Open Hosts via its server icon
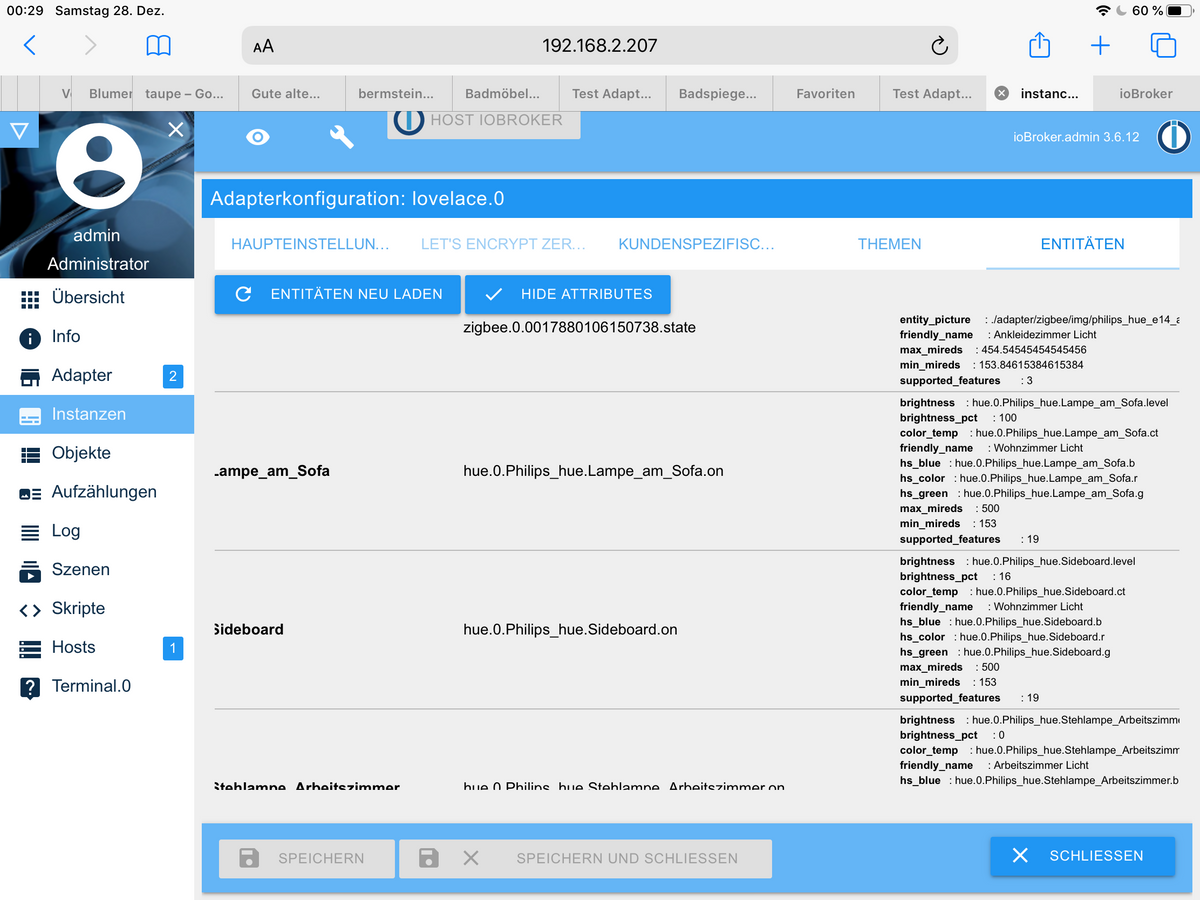Image resolution: width=1200 pixels, height=900 pixels. pos(30,648)
